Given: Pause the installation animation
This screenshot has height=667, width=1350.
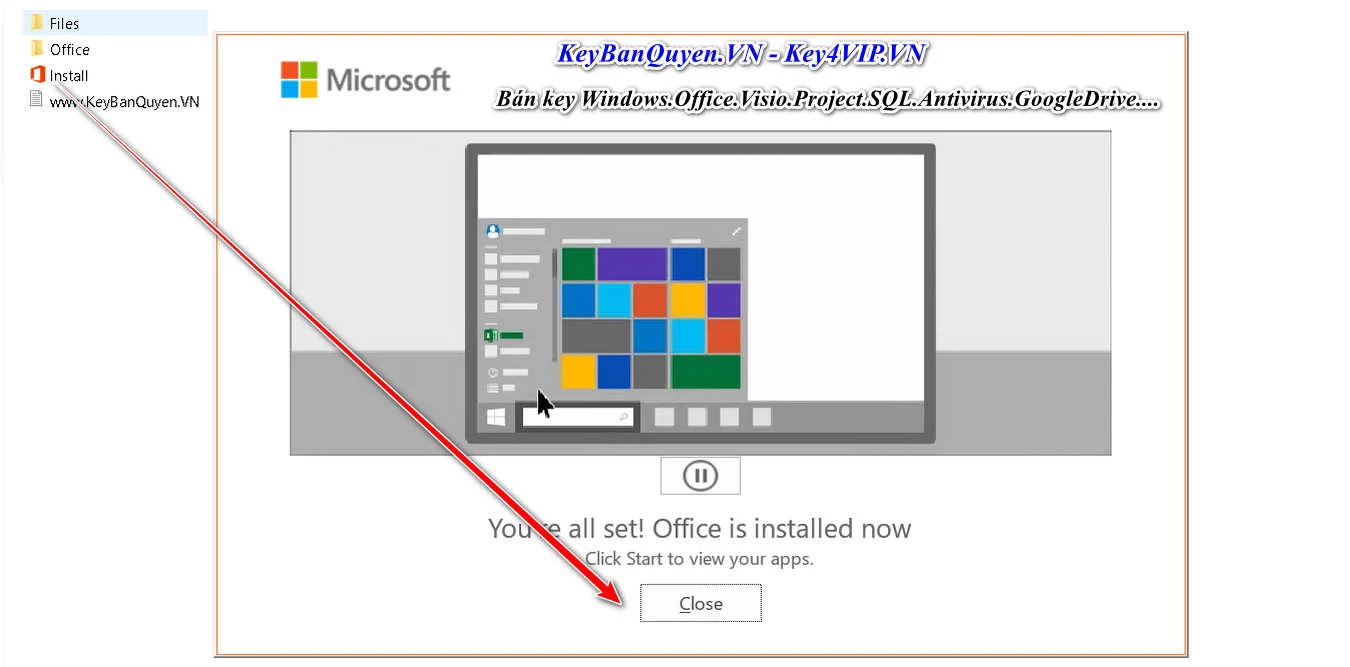Looking at the screenshot, I should tap(700, 476).
